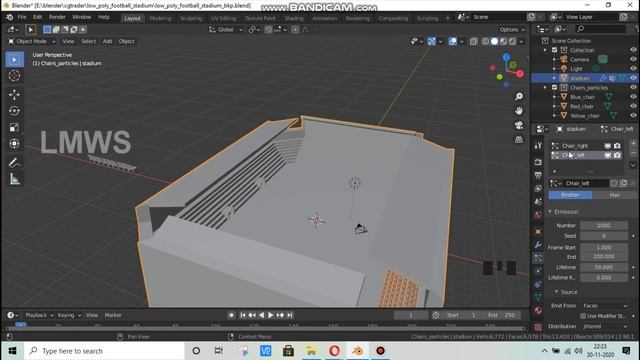This screenshot has width=640, height=360.
Task: Open the Distribution Jittered dropdown
Action: click(604, 326)
